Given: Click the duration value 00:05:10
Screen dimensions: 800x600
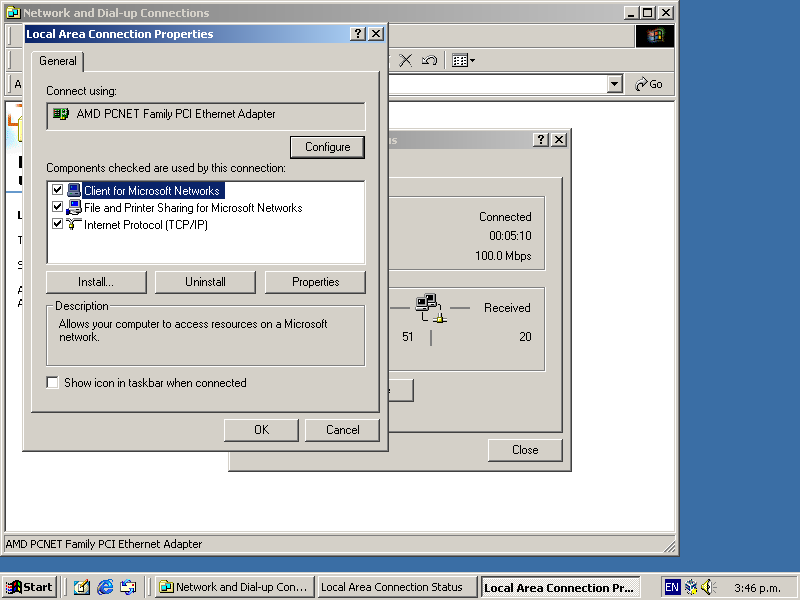Looking at the screenshot, I should [x=510, y=236].
